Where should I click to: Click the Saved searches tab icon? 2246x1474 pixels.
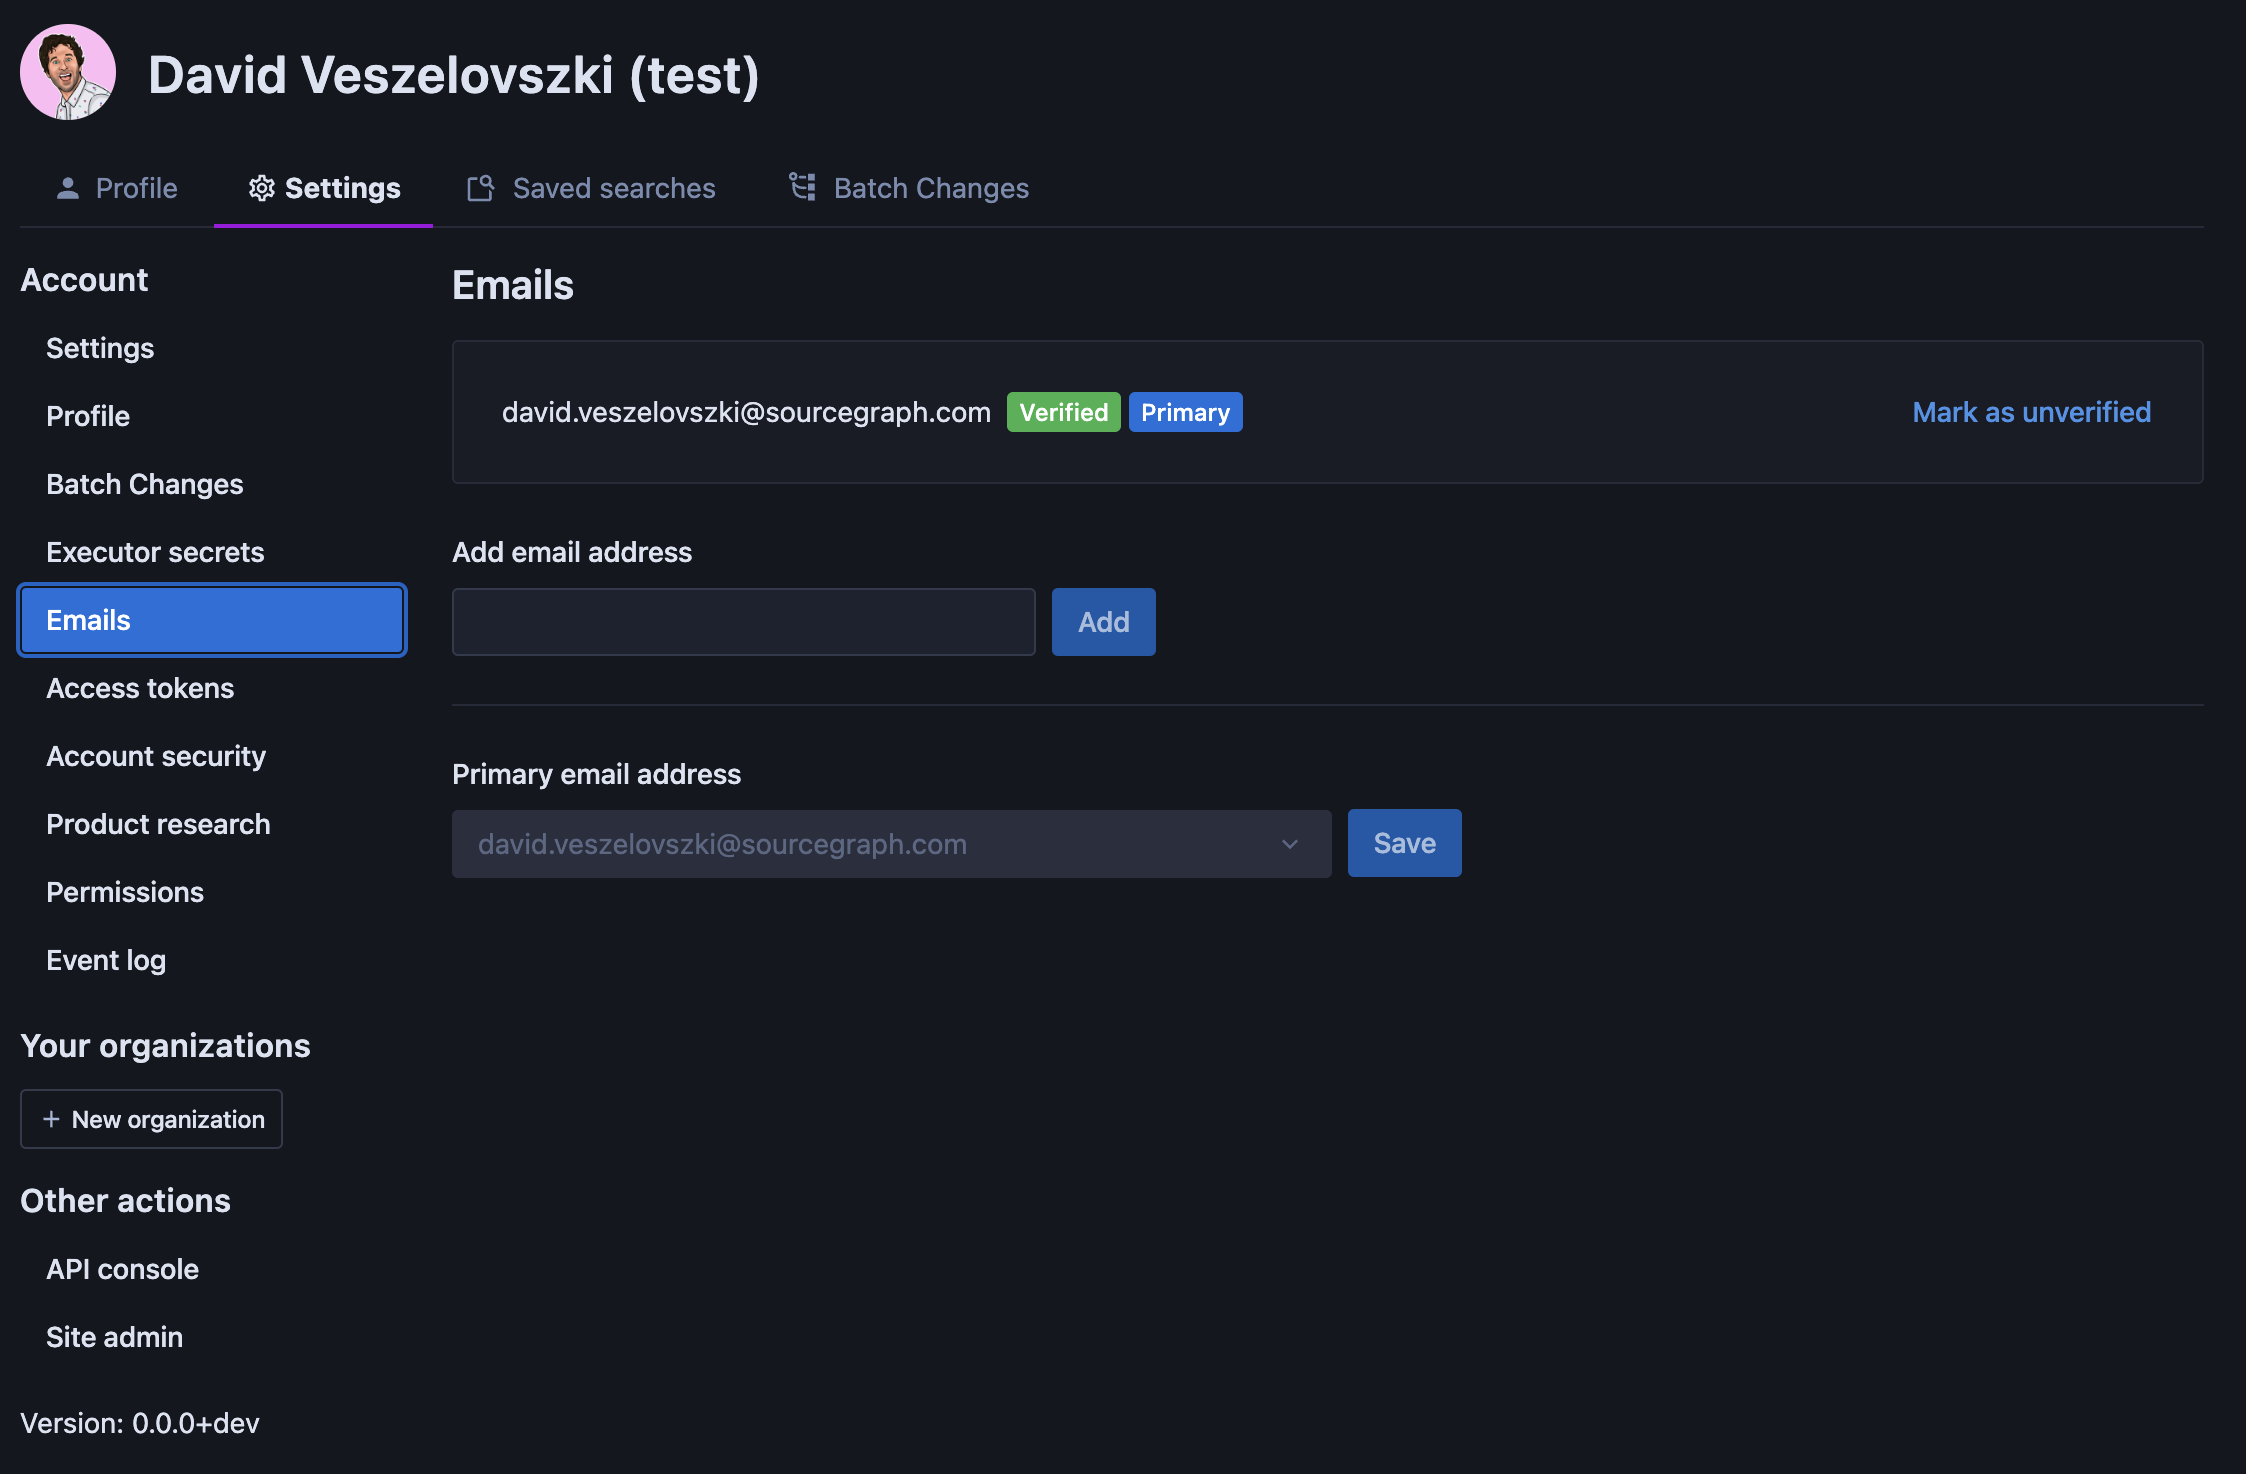coord(481,188)
